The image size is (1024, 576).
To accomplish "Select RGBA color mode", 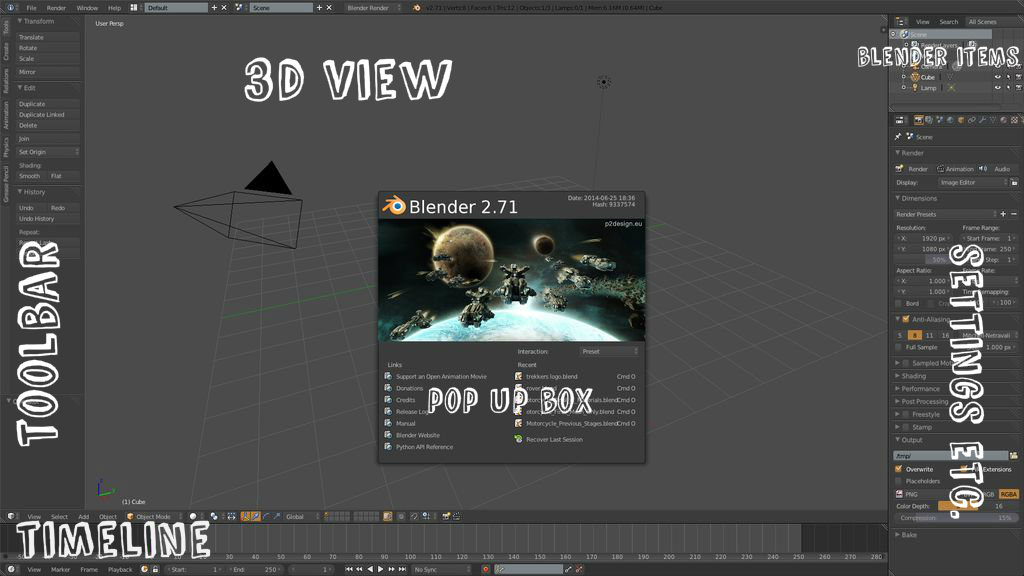I will [1008, 494].
